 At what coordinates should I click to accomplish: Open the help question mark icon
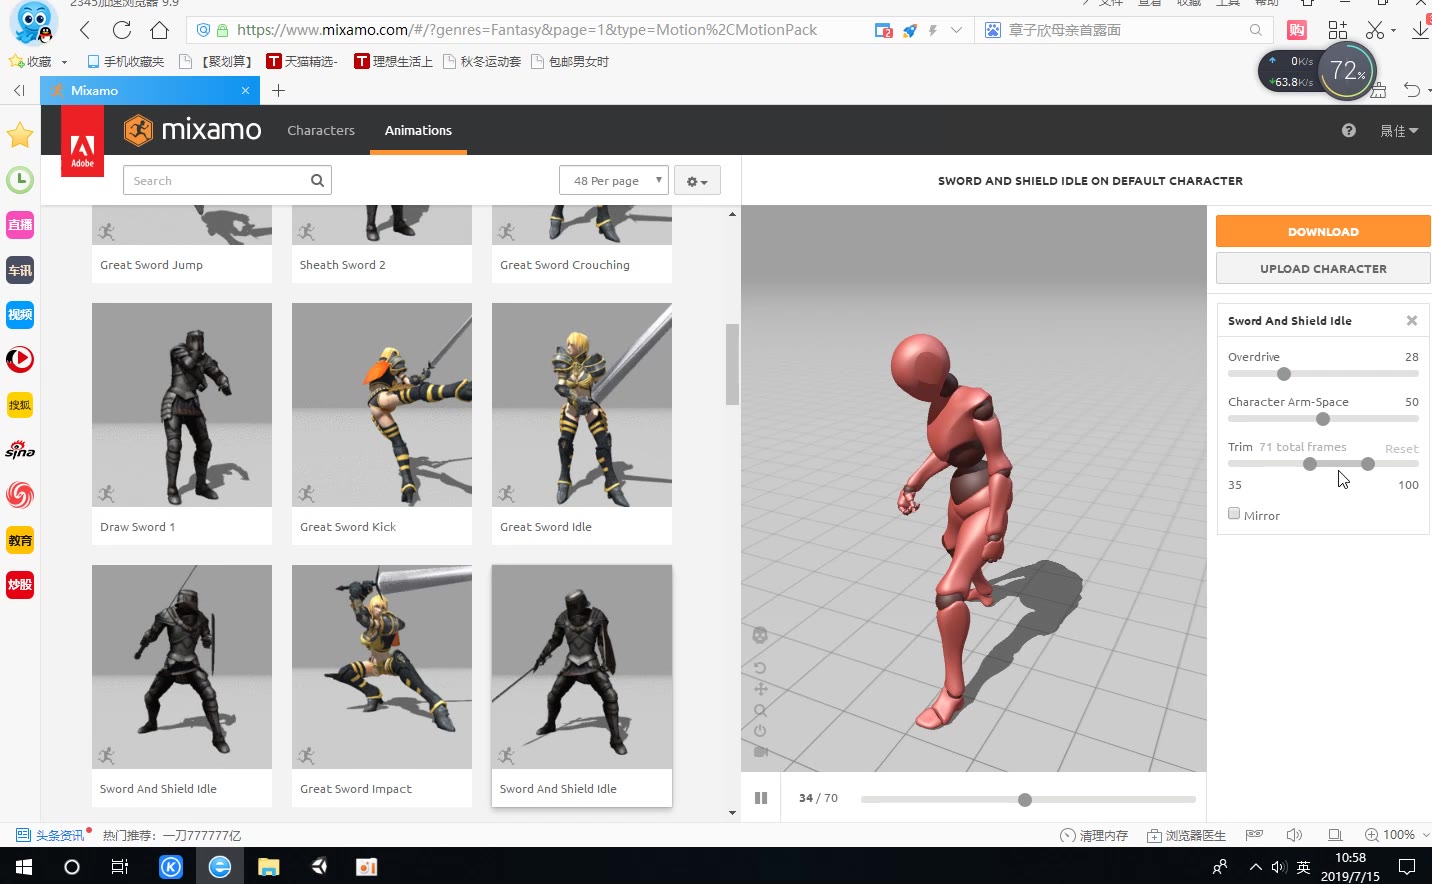[x=1348, y=130]
